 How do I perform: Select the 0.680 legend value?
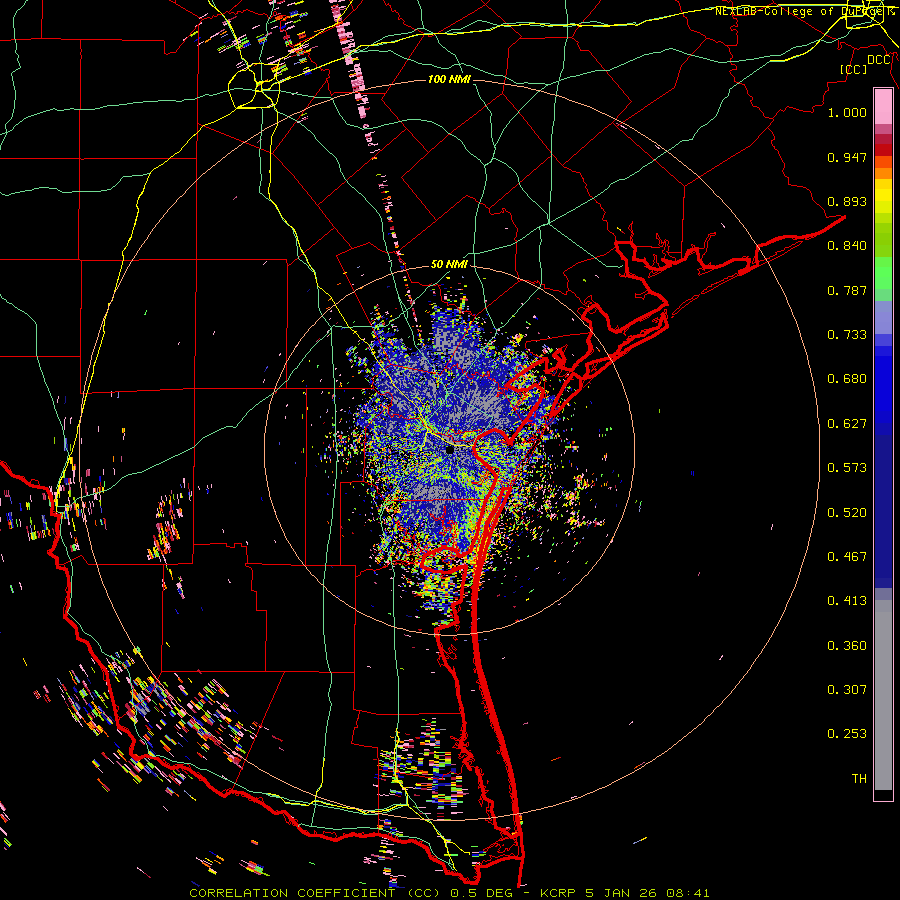(847, 379)
